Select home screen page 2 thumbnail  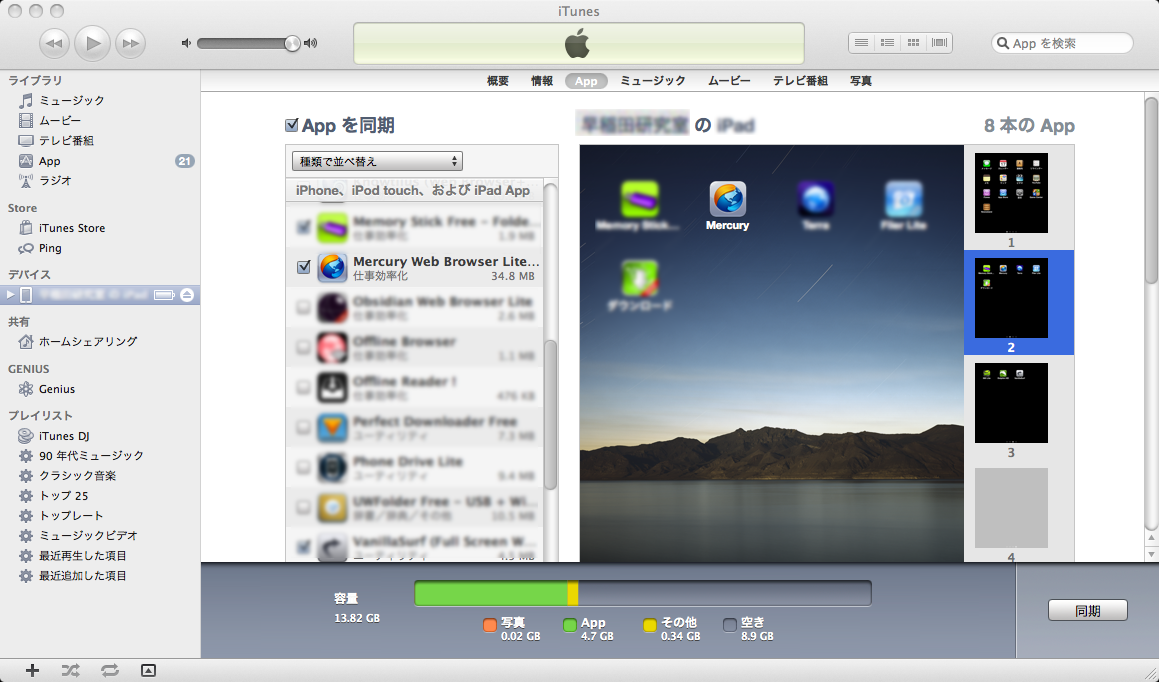(x=1011, y=298)
